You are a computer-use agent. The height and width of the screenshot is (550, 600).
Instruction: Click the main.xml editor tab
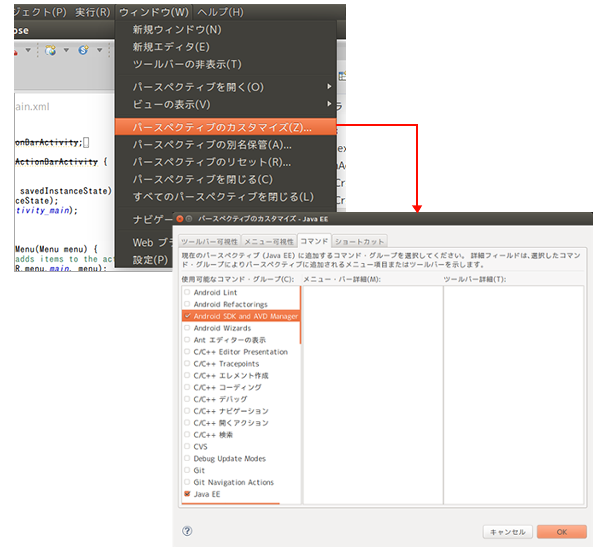tap(32, 107)
